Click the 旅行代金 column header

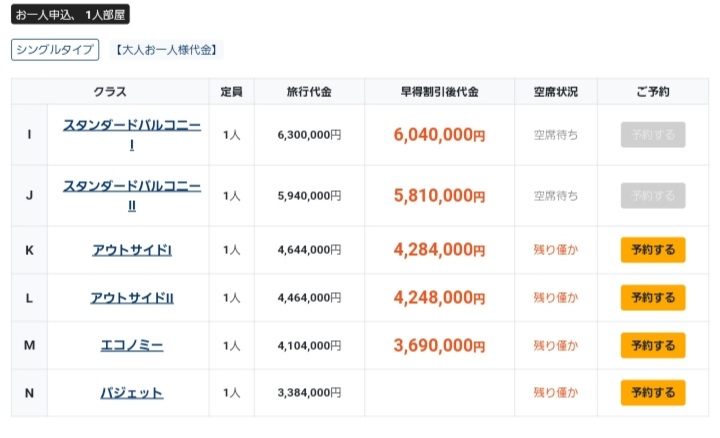(309, 92)
